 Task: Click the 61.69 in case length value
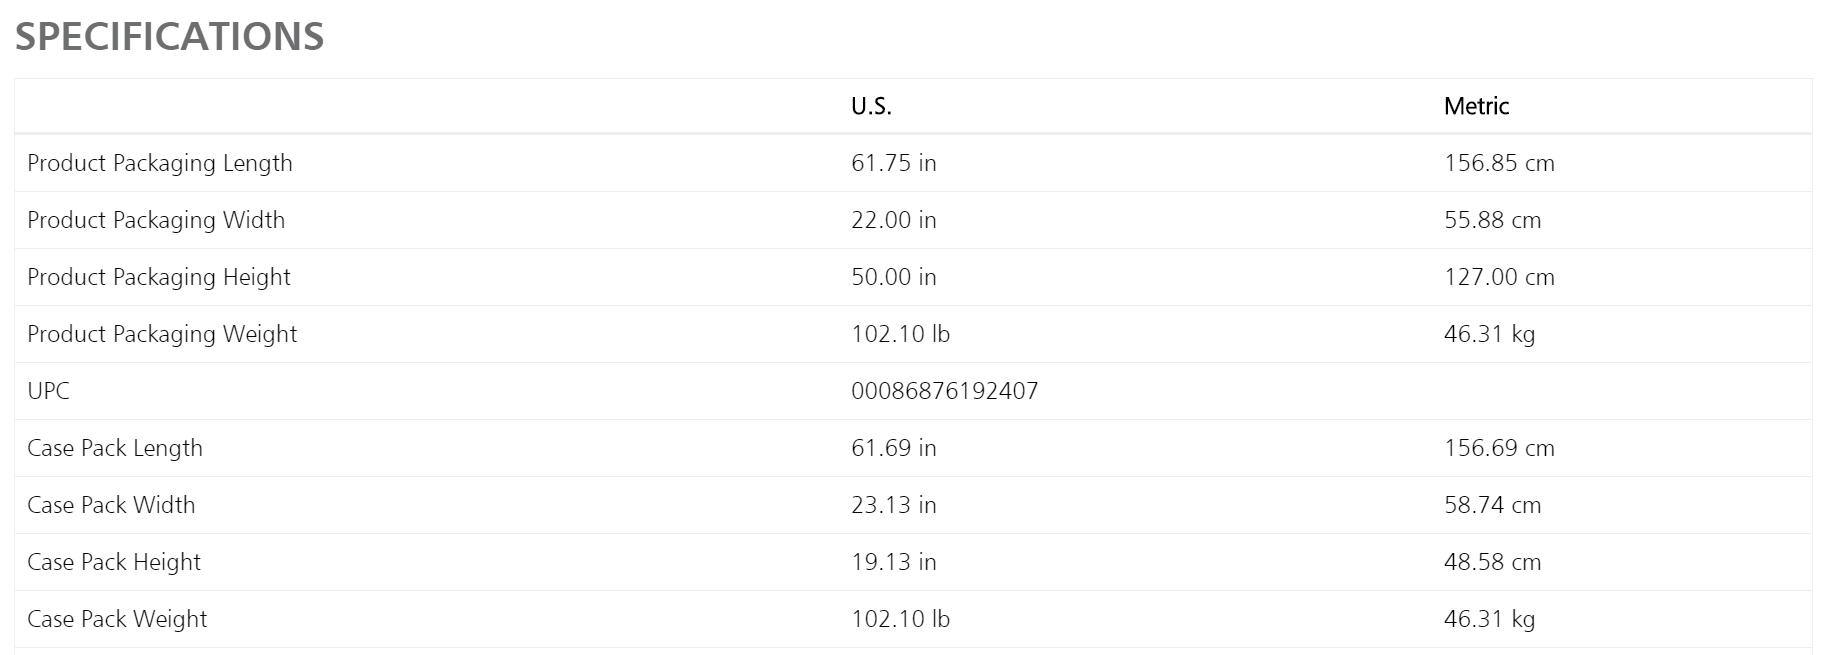tap(894, 448)
